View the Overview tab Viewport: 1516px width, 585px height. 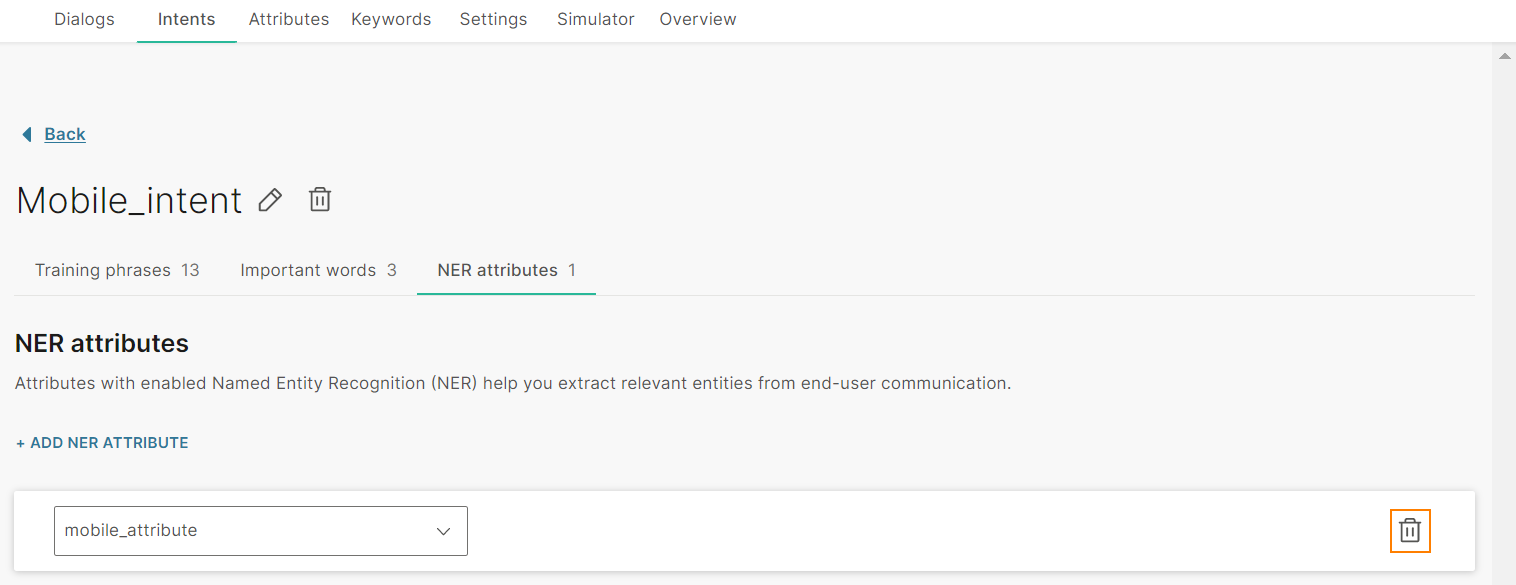pyautogui.click(x=698, y=19)
